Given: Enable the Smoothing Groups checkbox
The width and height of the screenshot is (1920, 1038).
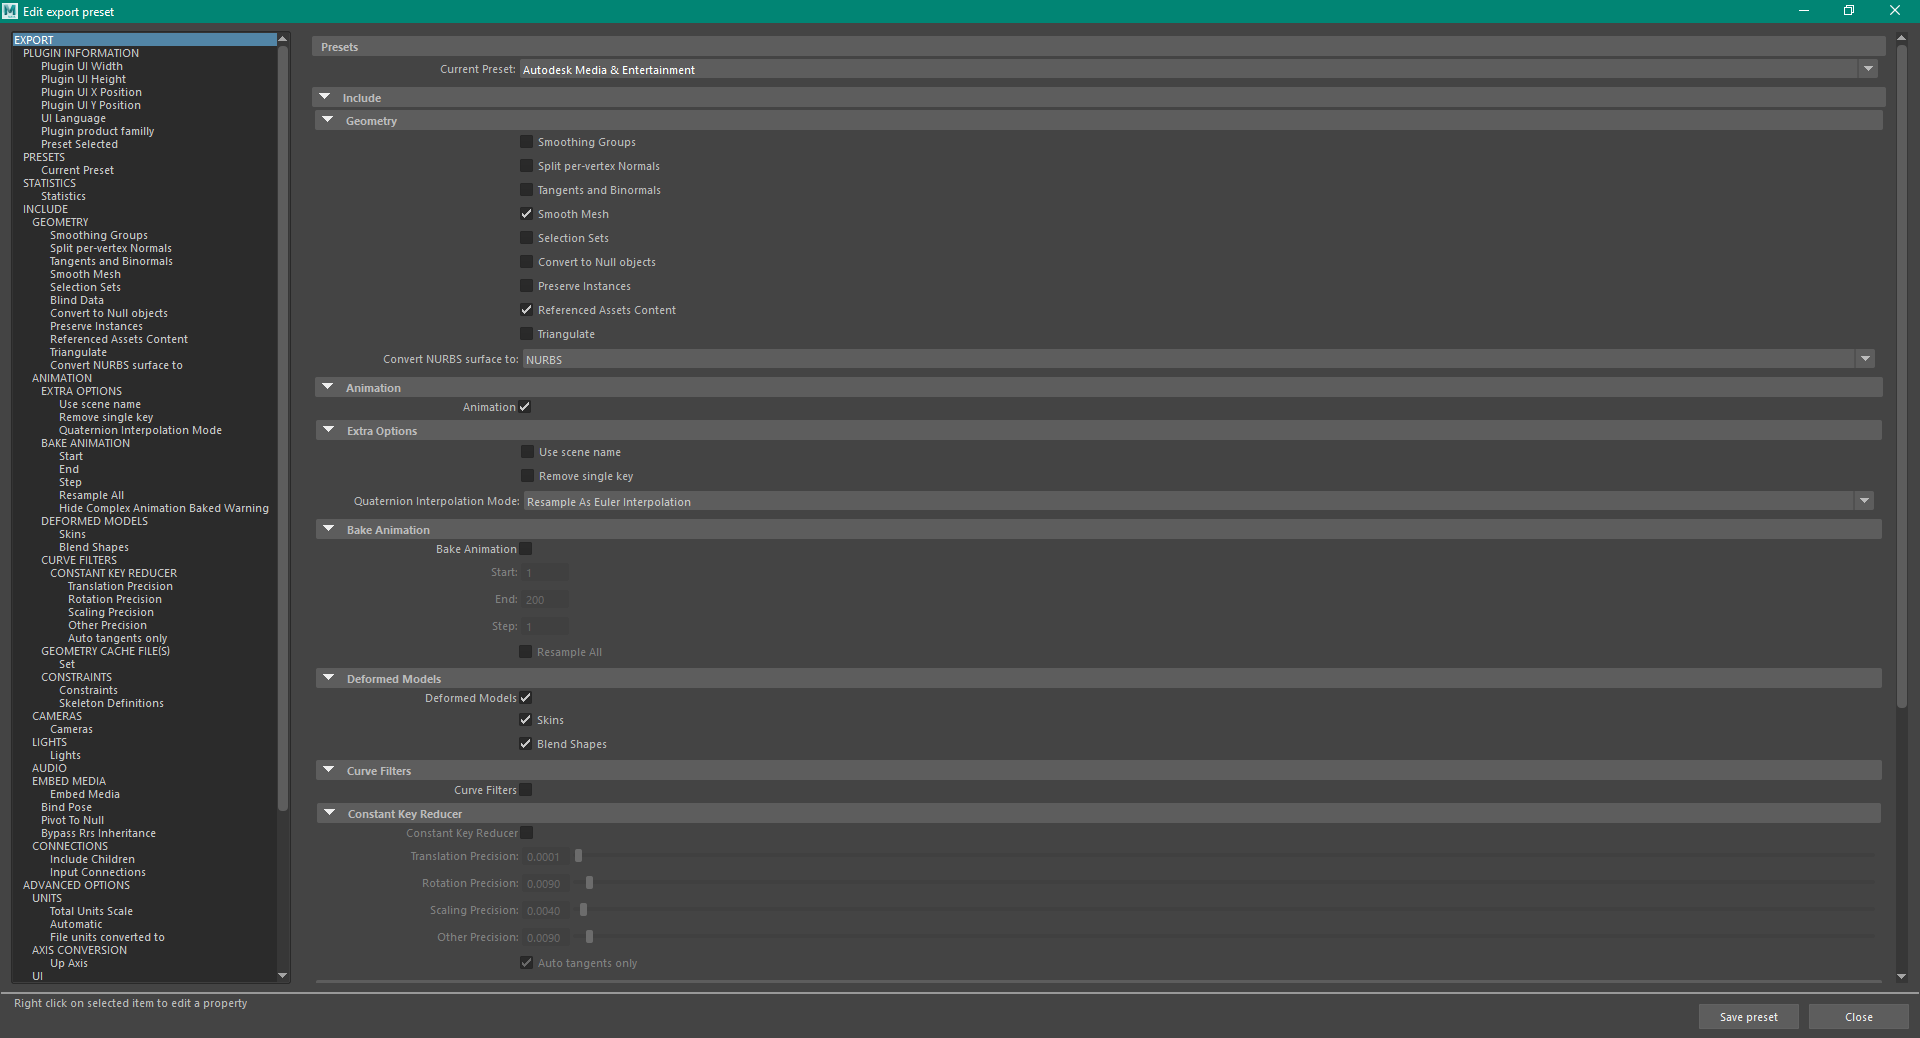Looking at the screenshot, I should [x=526, y=141].
